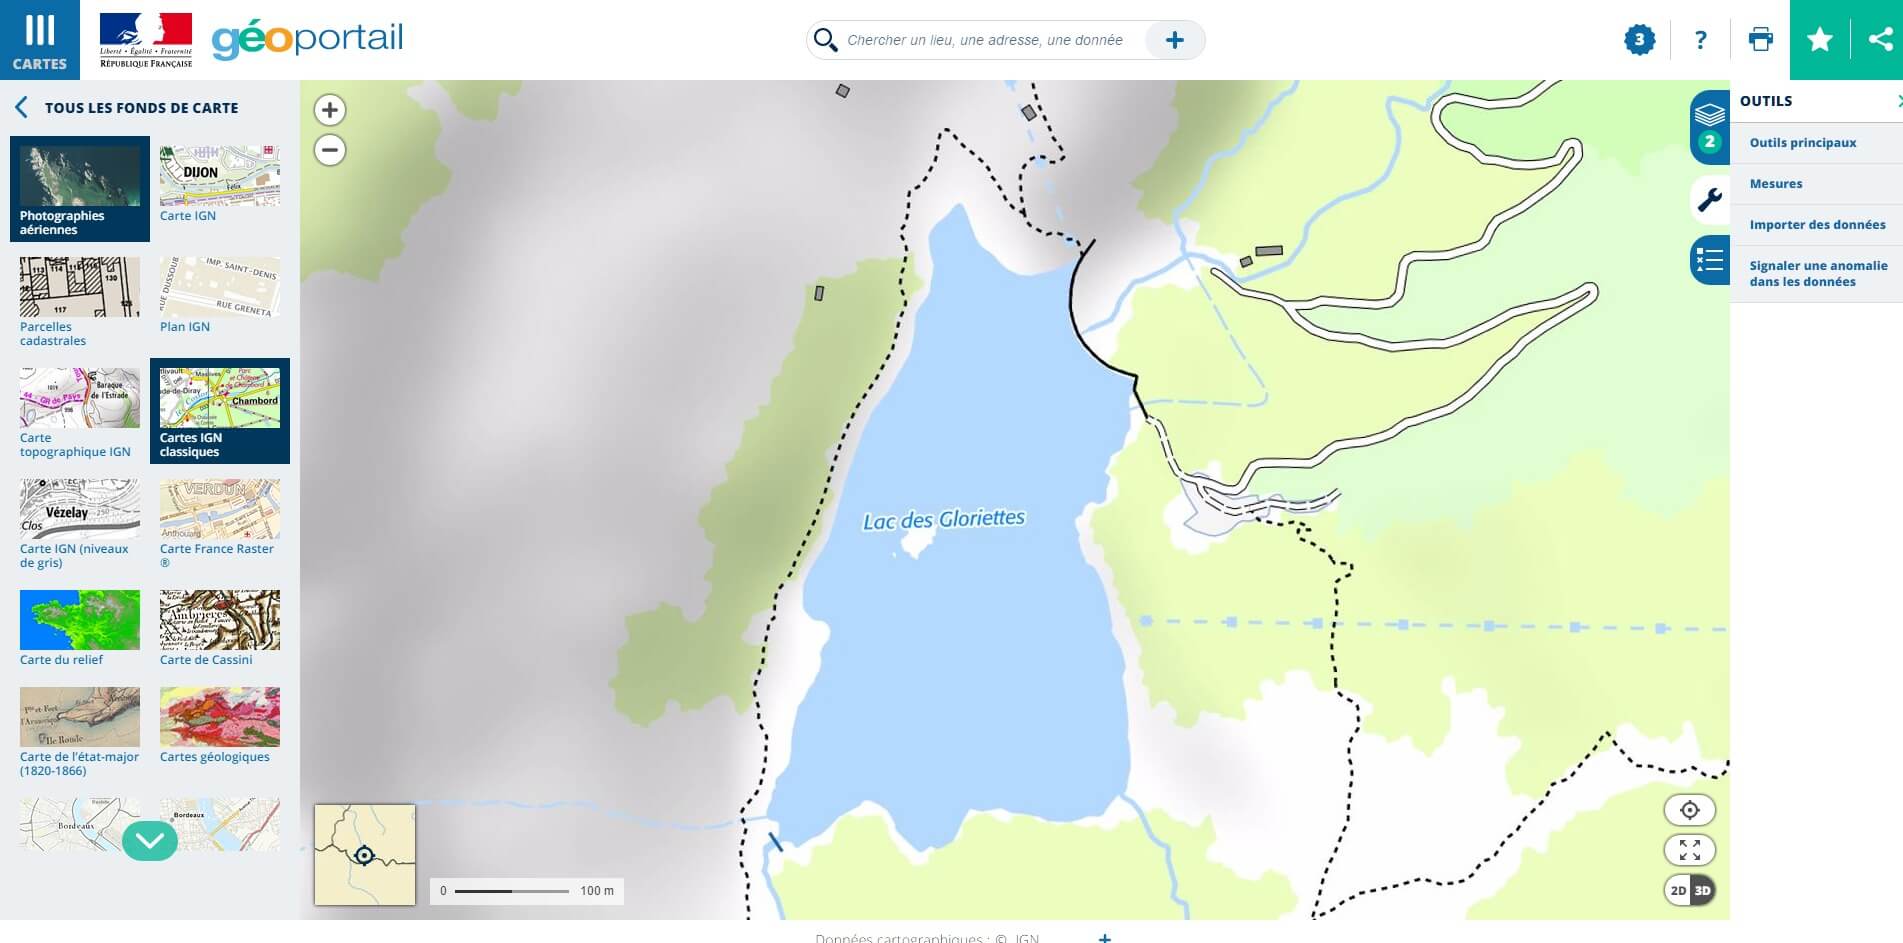Select Carte de Cassini base map
Screen dimensions: 1903x943
tap(220, 627)
